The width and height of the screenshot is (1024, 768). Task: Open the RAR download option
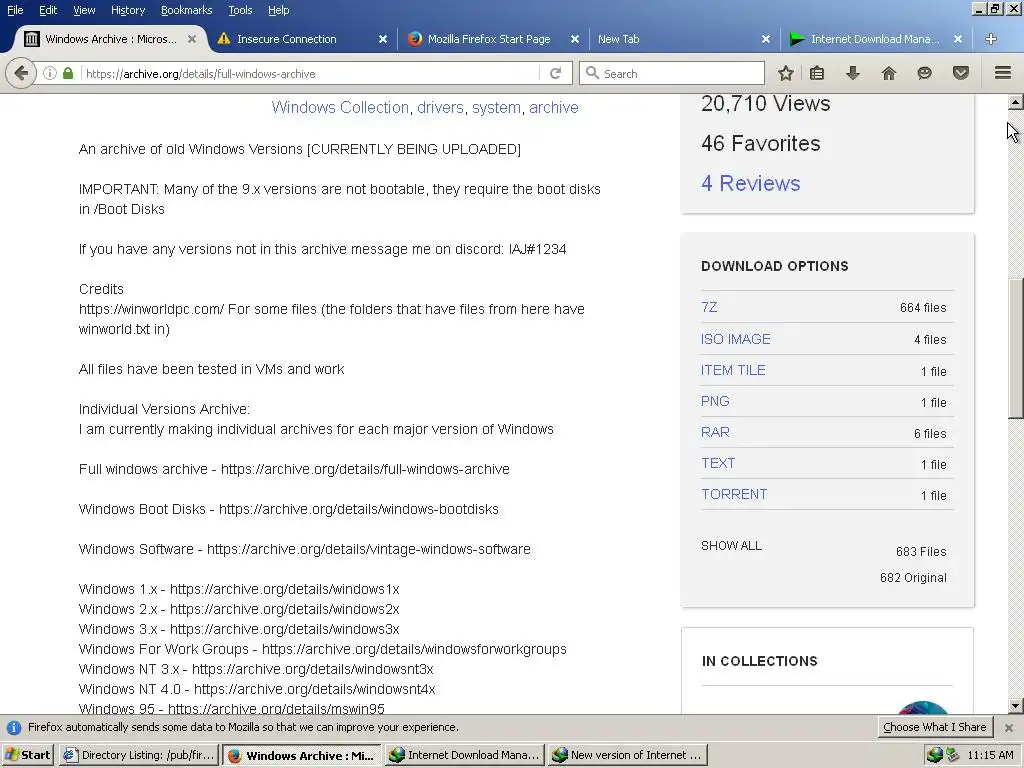coord(715,432)
